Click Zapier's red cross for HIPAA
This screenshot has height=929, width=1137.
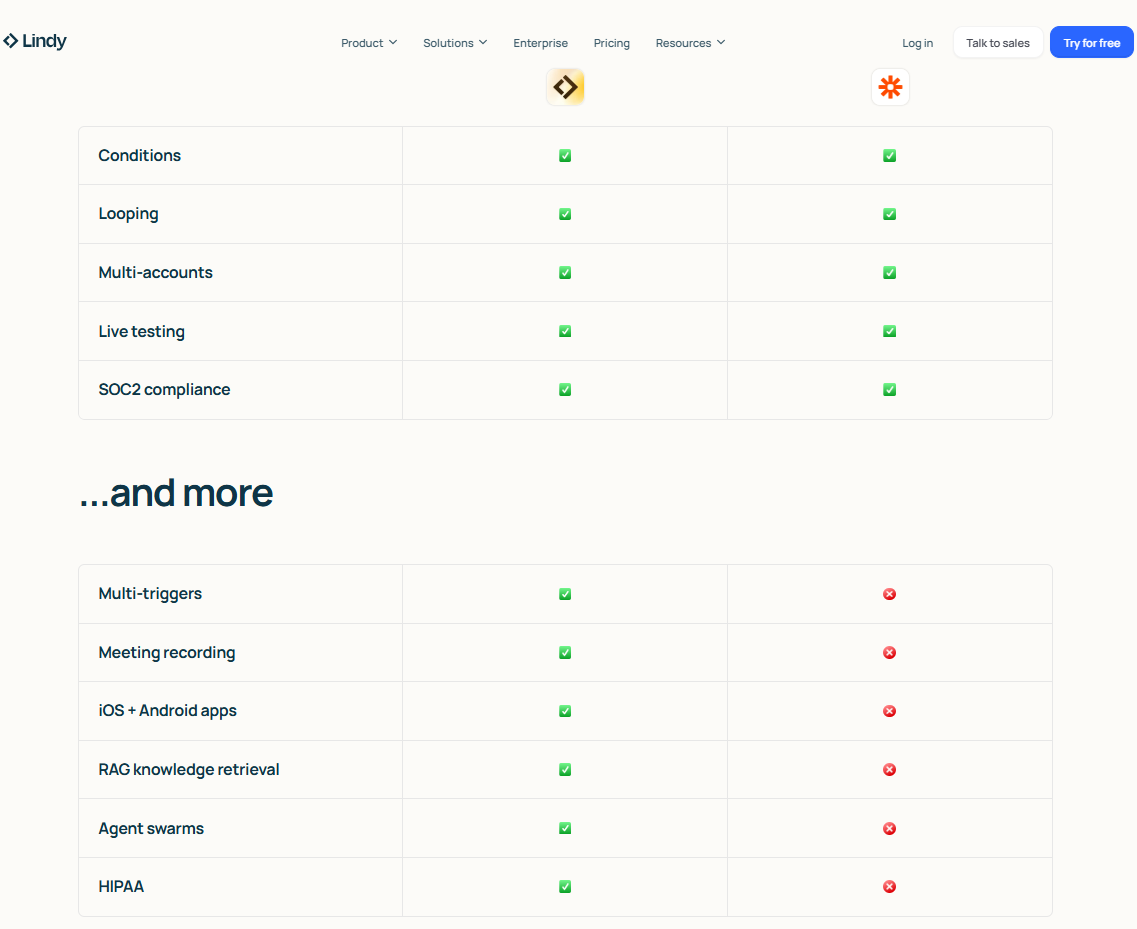click(x=890, y=886)
